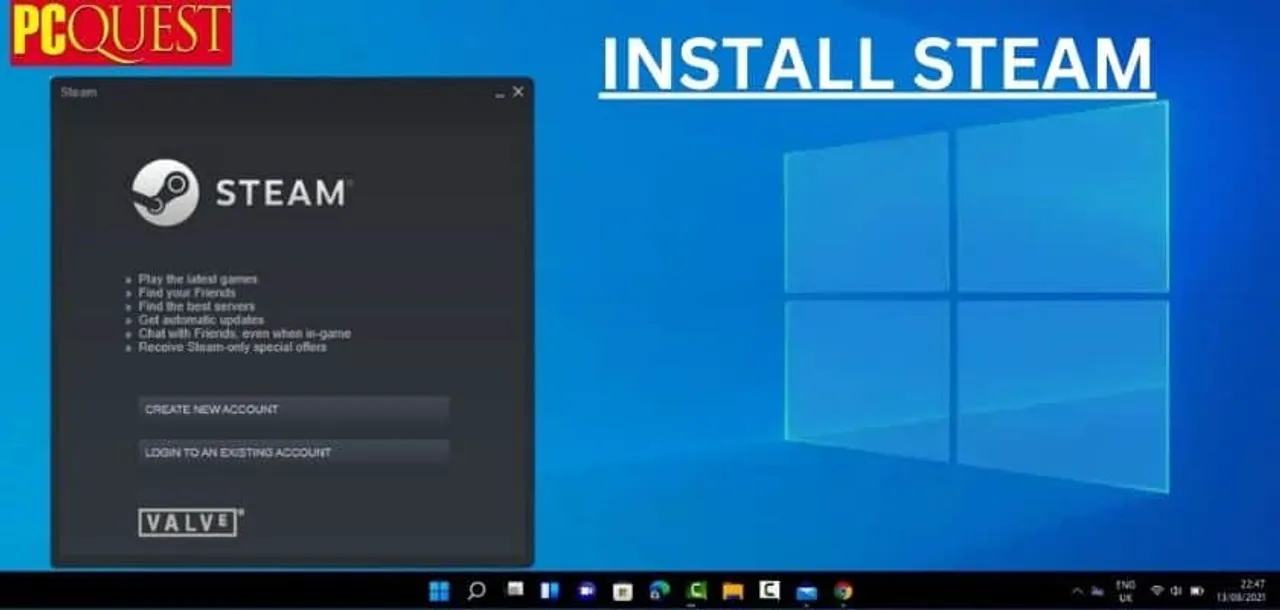
Task: Open the Teams Chat taskbar icon
Action: (x=586, y=590)
